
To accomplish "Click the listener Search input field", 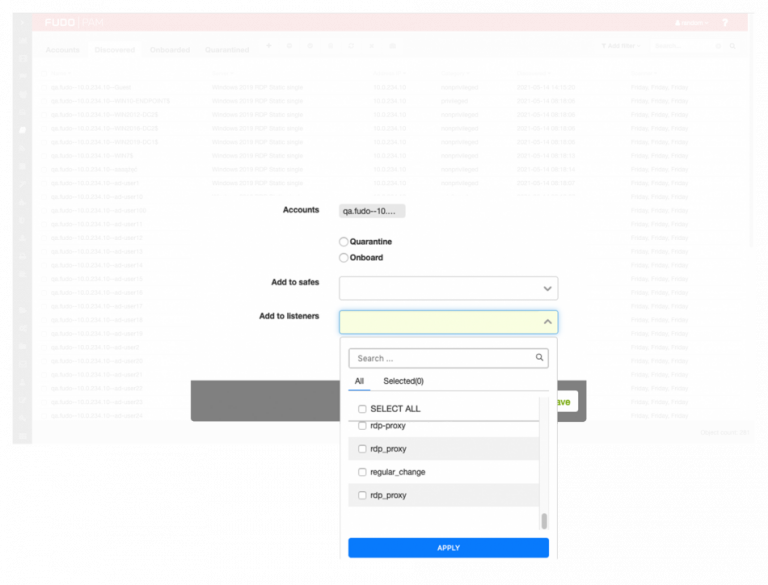I will (x=442, y=358).
